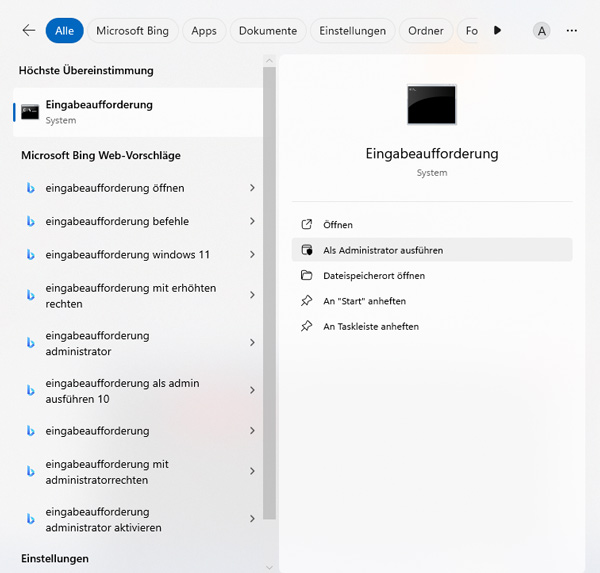Image resolution: width=600 pixels, height=573 pixels.
Task: Switch to the Apps filter tab
Action: (x=204, y=31)
